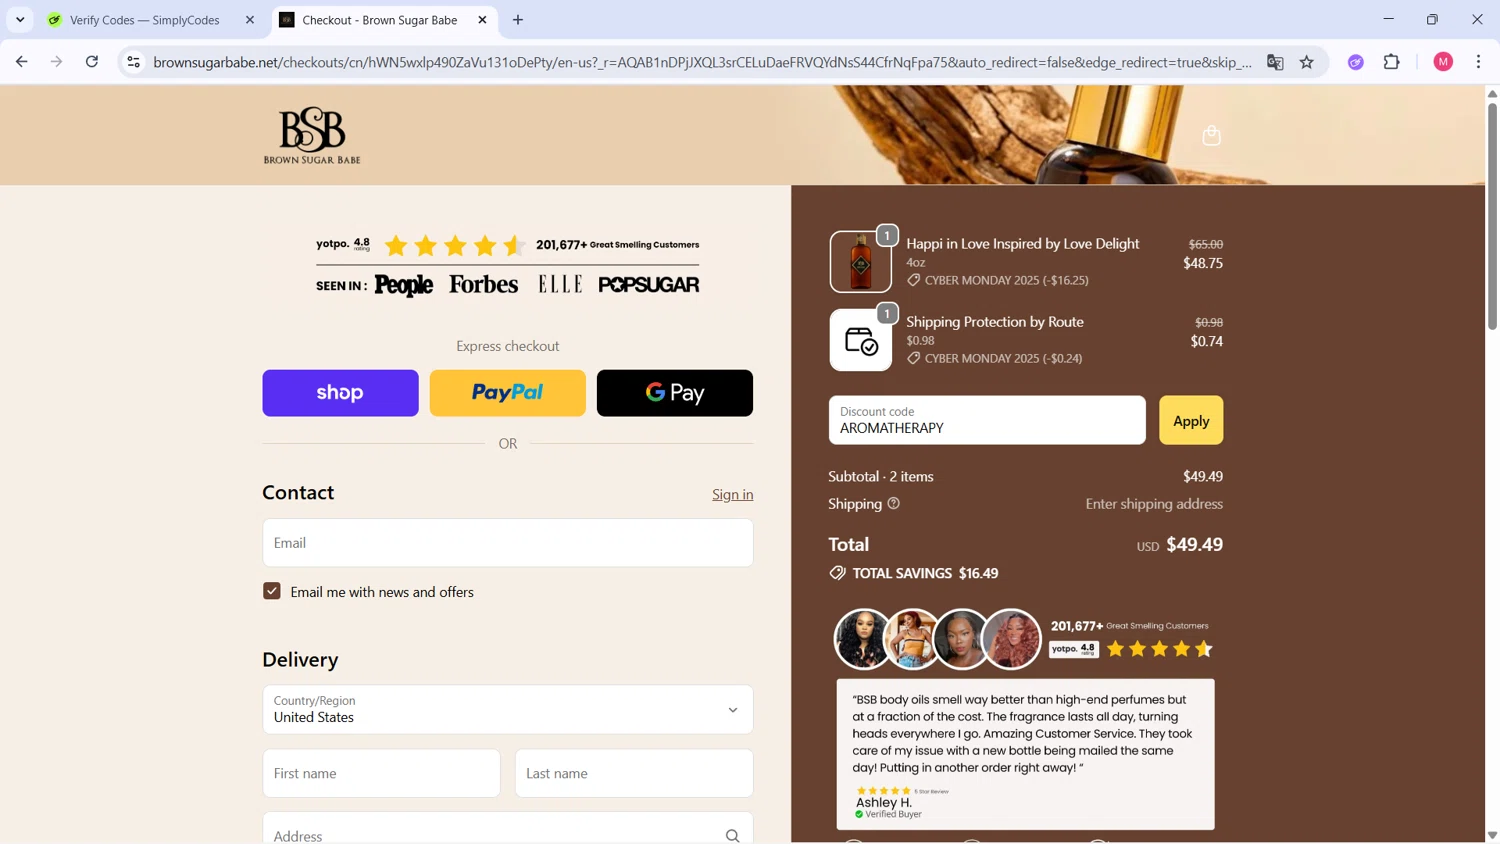View site information icon in address bar

tap(133, 62)
